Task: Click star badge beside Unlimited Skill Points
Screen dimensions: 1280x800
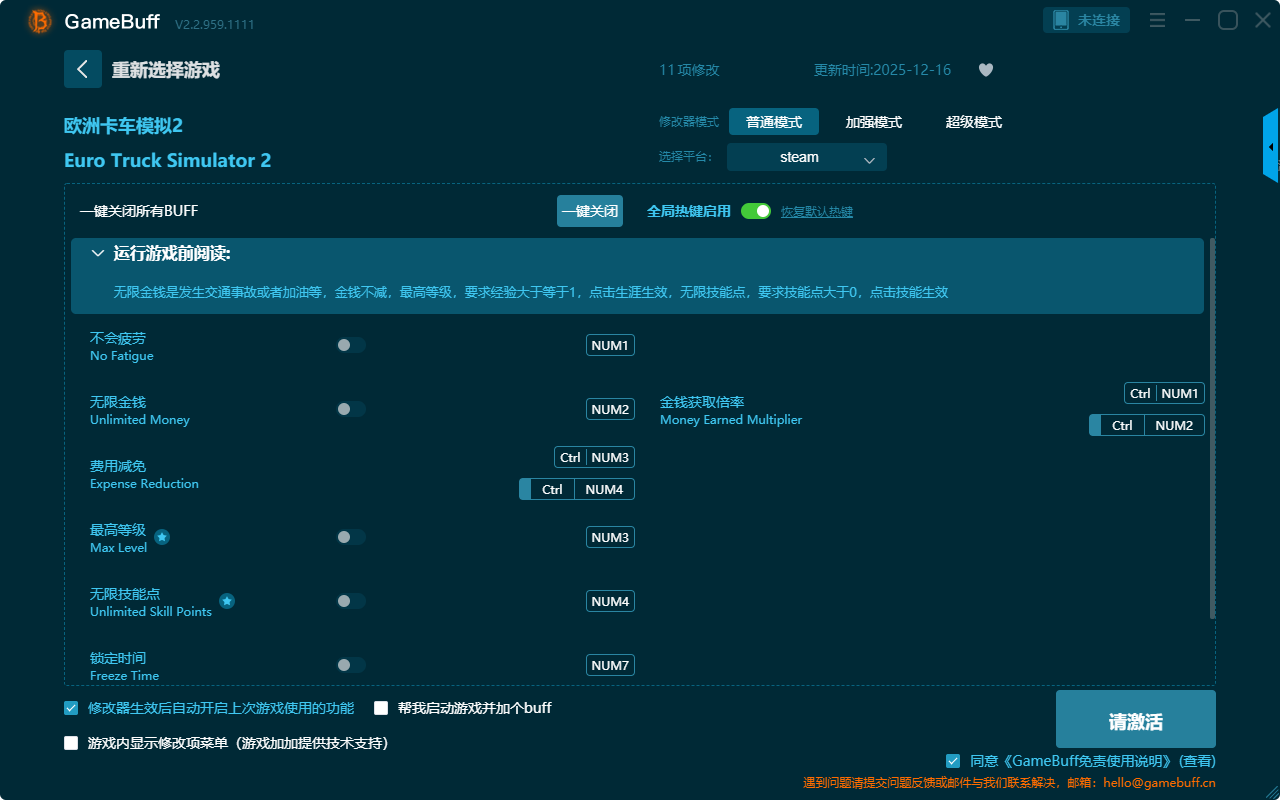Action: pyautogui.click(x=227, y=601)
